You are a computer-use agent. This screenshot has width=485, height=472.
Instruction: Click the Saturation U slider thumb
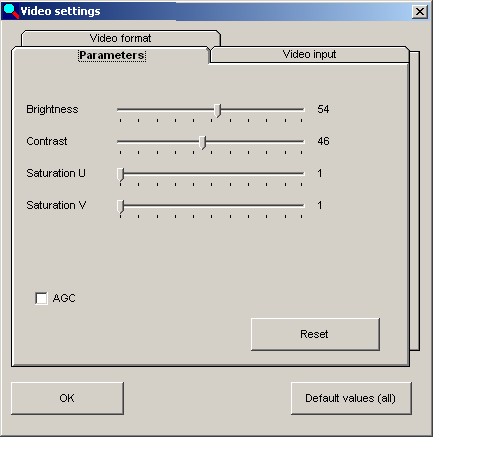(121, 174)
